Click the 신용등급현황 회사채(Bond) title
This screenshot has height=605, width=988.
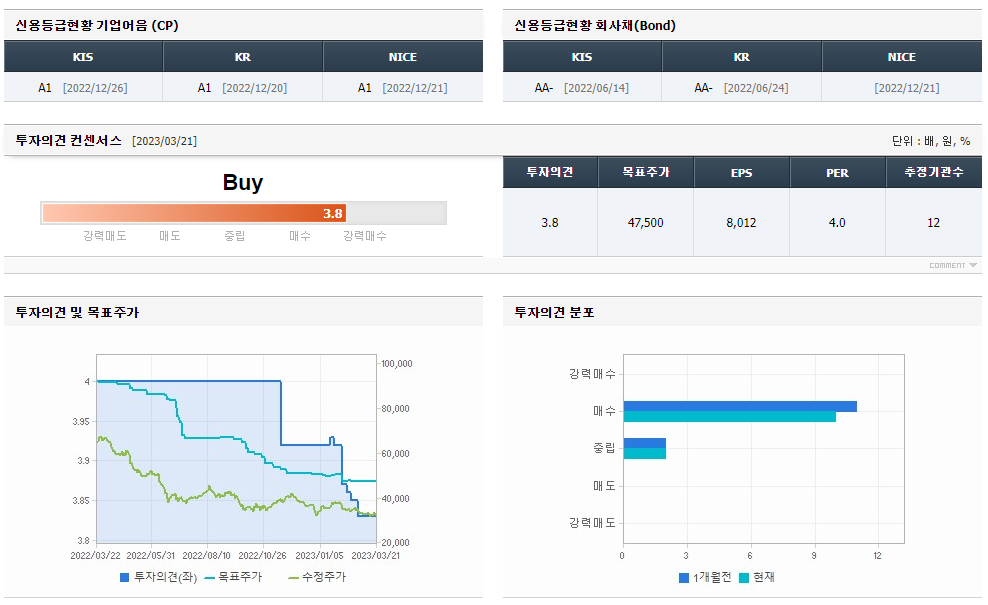point(595,25)
